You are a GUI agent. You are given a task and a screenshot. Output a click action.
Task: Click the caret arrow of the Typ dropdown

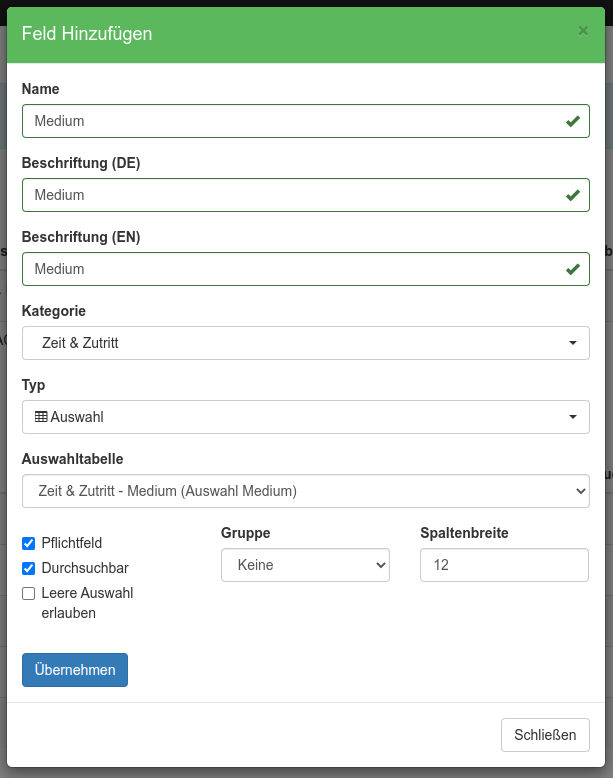573,417
